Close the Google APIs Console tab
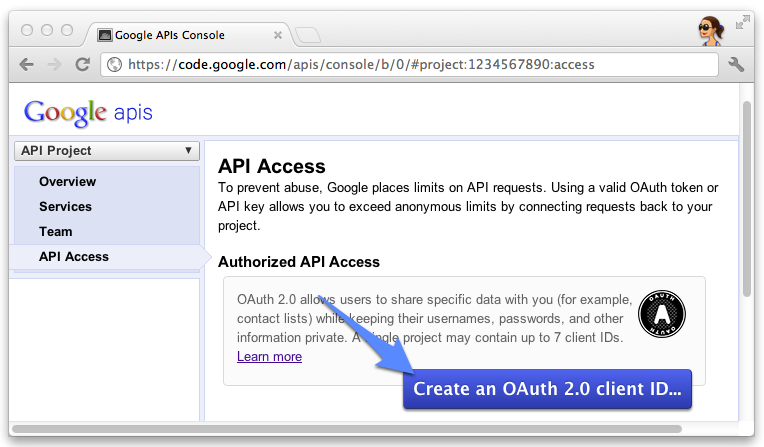Screen dimensions: 764x447 click(x=278, y=35)
